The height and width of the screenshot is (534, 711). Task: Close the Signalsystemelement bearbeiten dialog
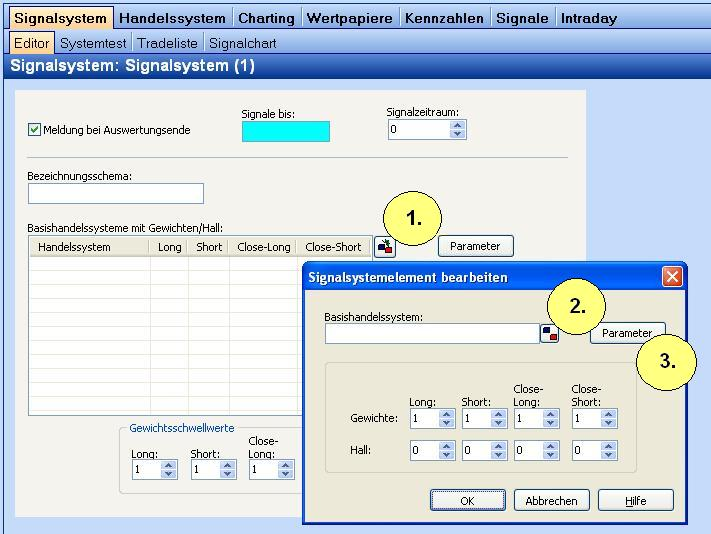pos(672,277)
